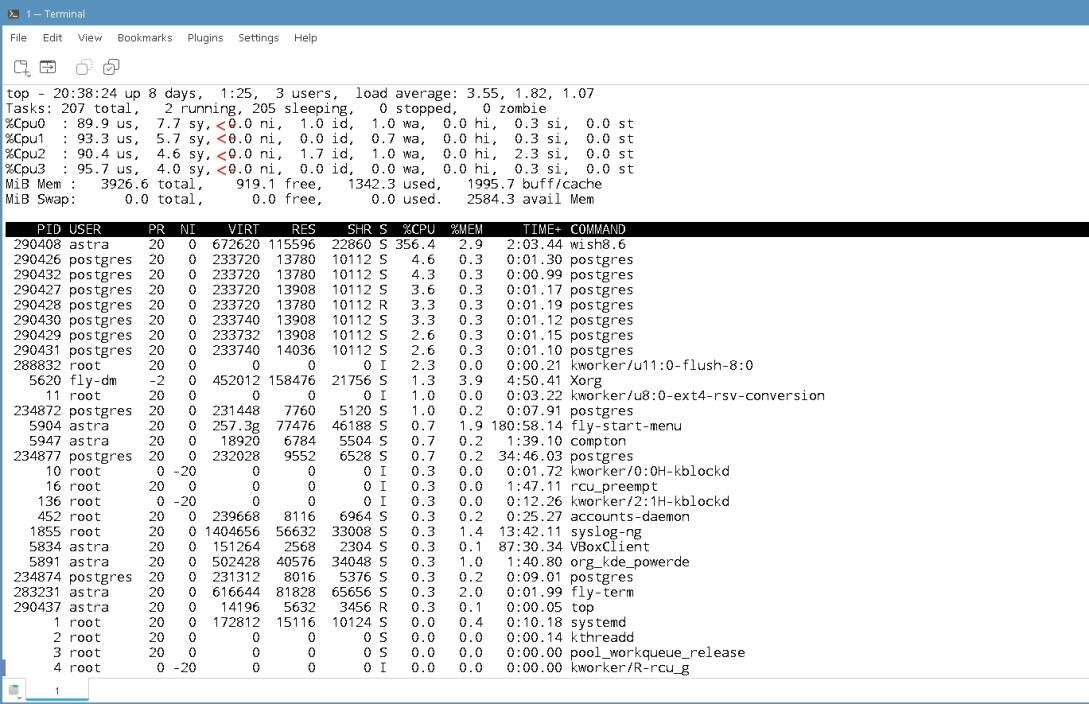Click the paste icon in toolbar
Image resolution: width=1089 pixels, height=704 pixels.
(111, 67)
